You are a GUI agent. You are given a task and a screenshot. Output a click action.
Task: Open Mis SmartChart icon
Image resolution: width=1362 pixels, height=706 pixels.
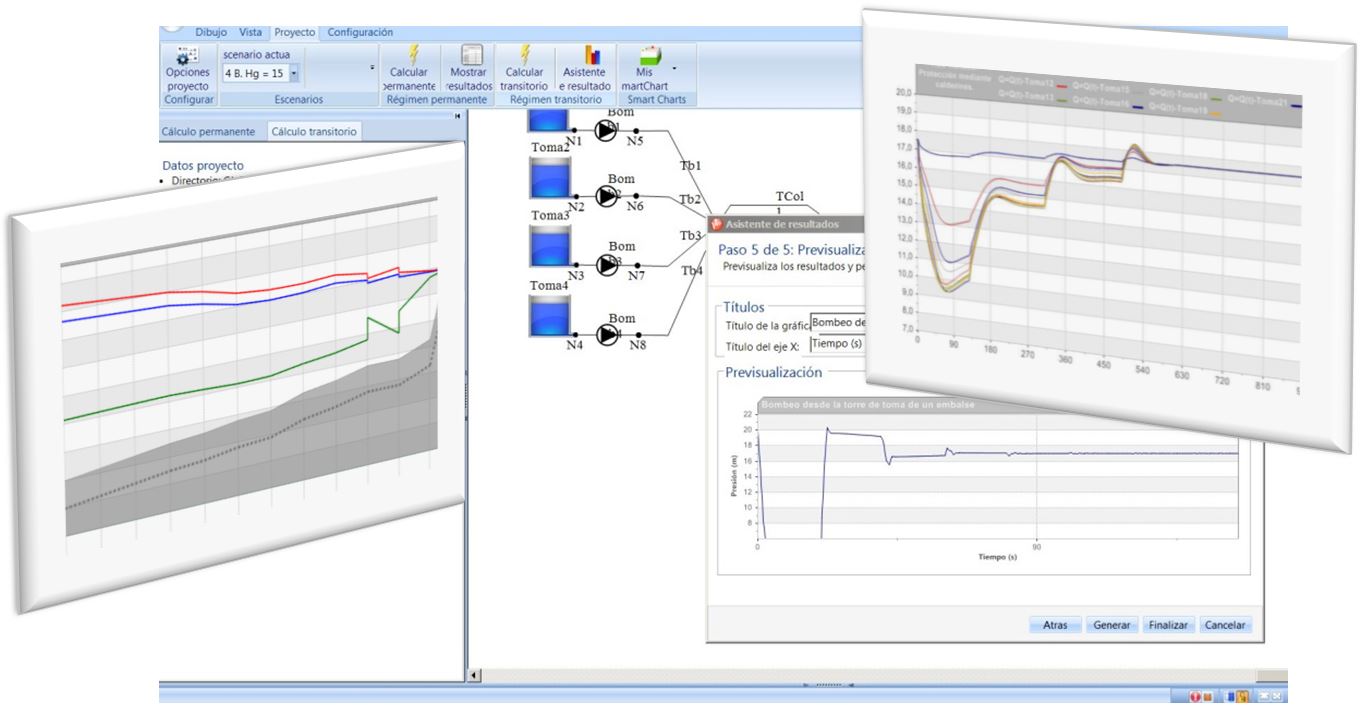pyautogui.click(x=649, y=56)
